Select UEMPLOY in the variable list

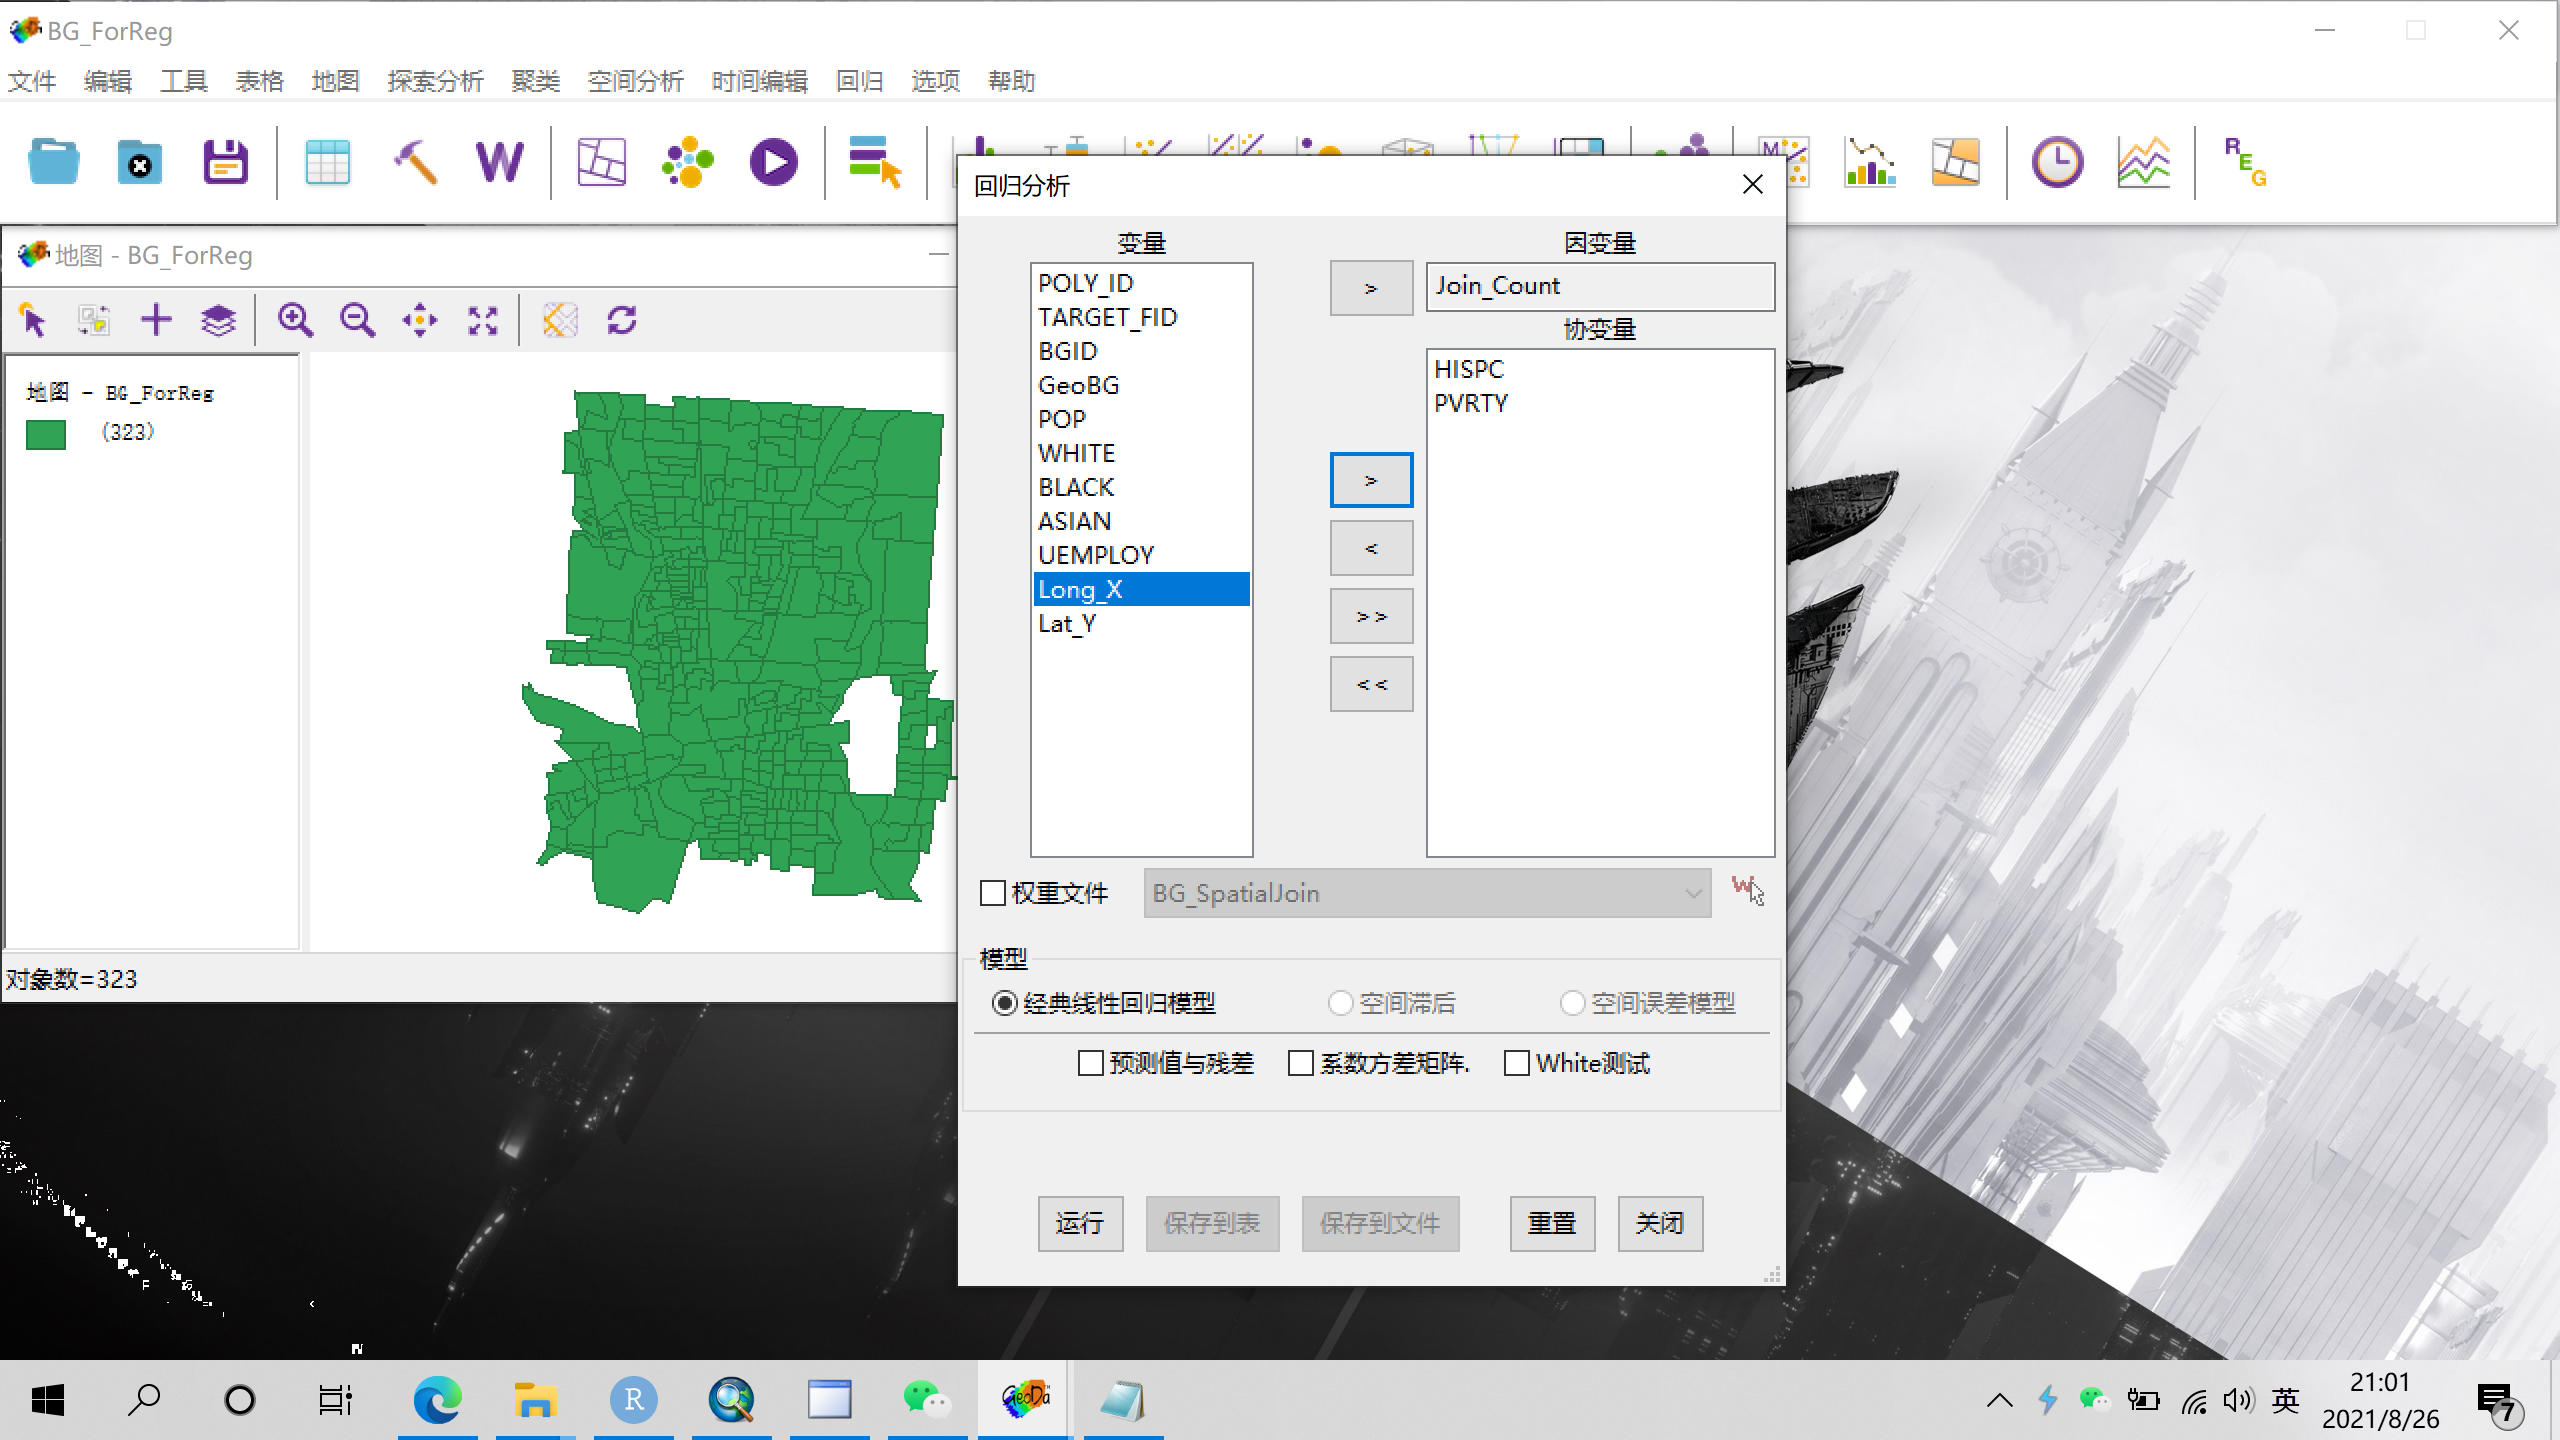click(x=1096, y=555)
